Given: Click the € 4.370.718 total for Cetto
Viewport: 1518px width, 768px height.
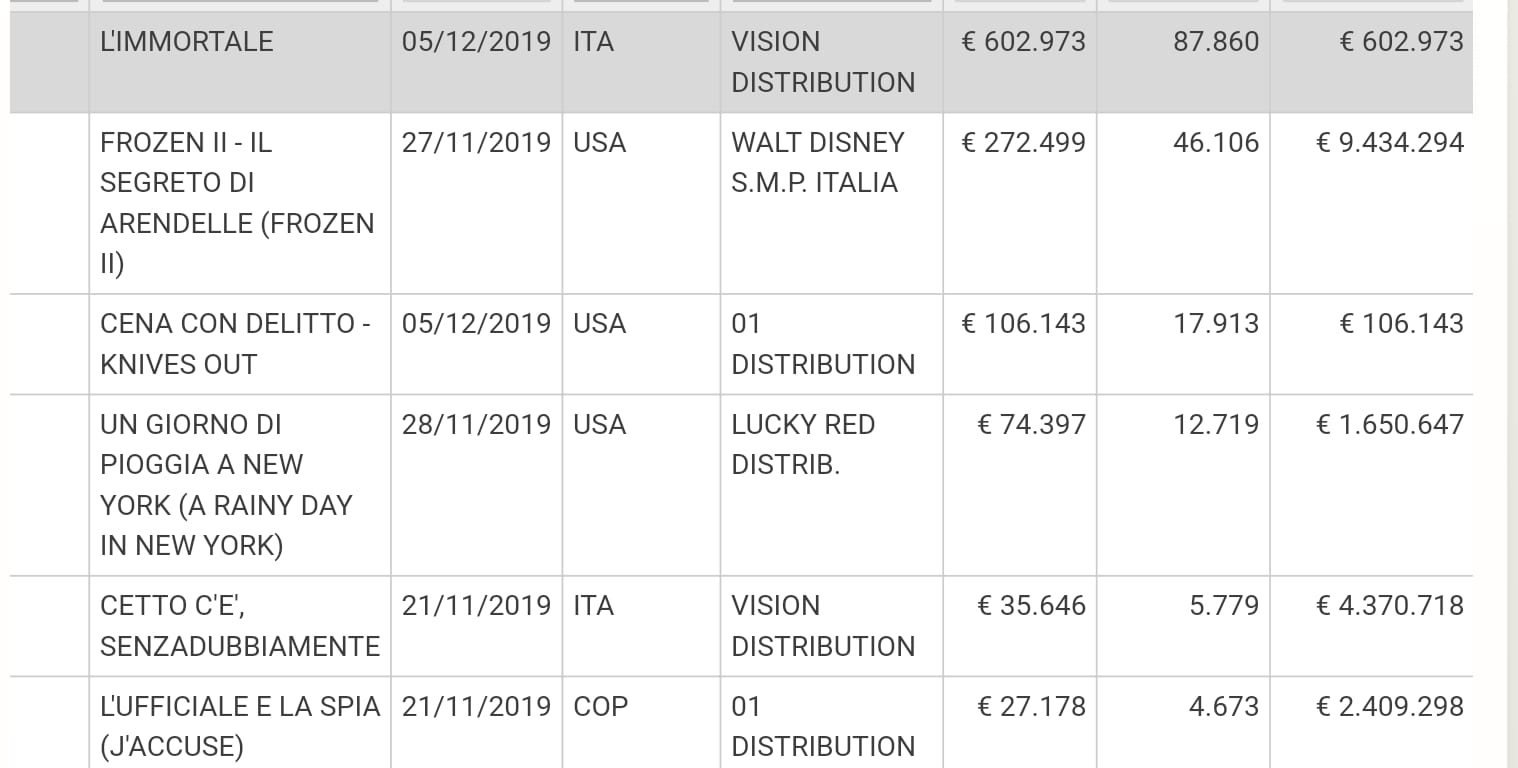Looking at the screenshot, I should click(x=1390, y=606).
